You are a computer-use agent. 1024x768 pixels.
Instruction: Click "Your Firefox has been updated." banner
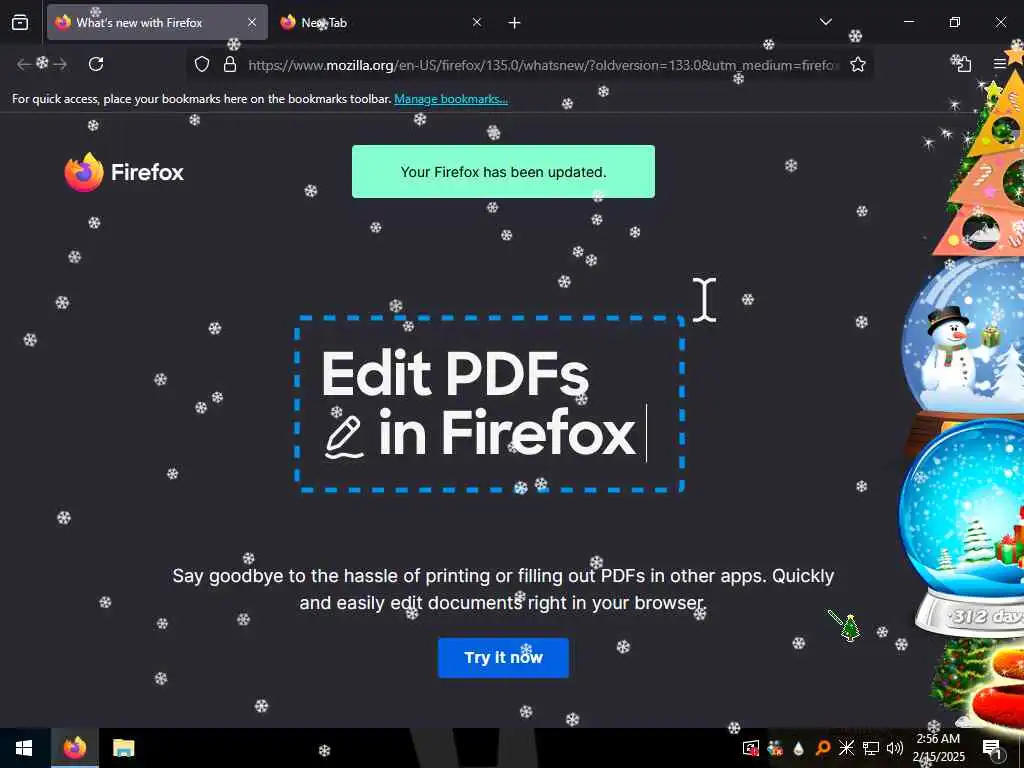pos(504,172)
